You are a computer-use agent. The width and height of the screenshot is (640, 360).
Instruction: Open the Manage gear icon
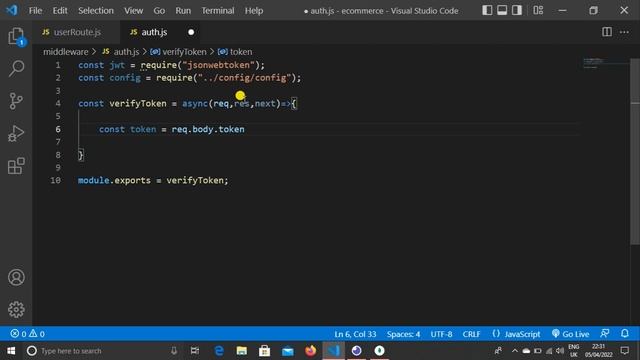(x=16, y=309)
